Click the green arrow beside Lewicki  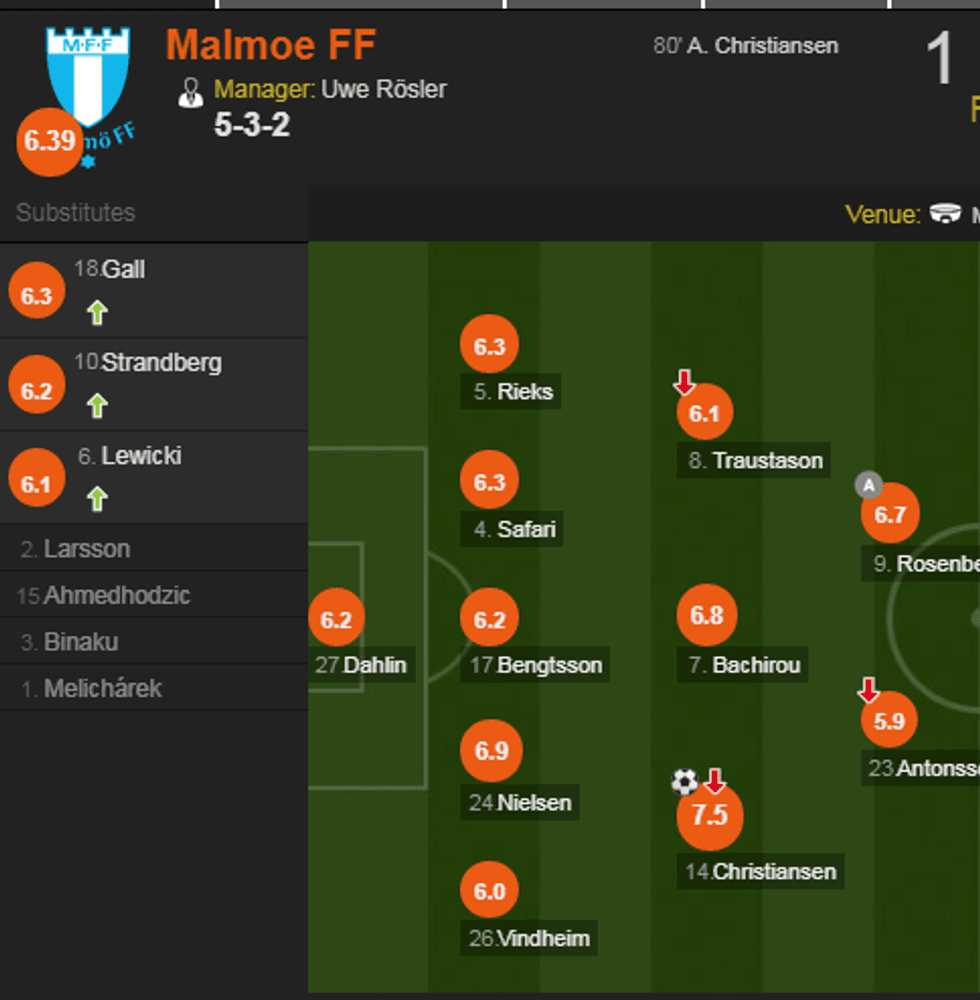point(96,499)
